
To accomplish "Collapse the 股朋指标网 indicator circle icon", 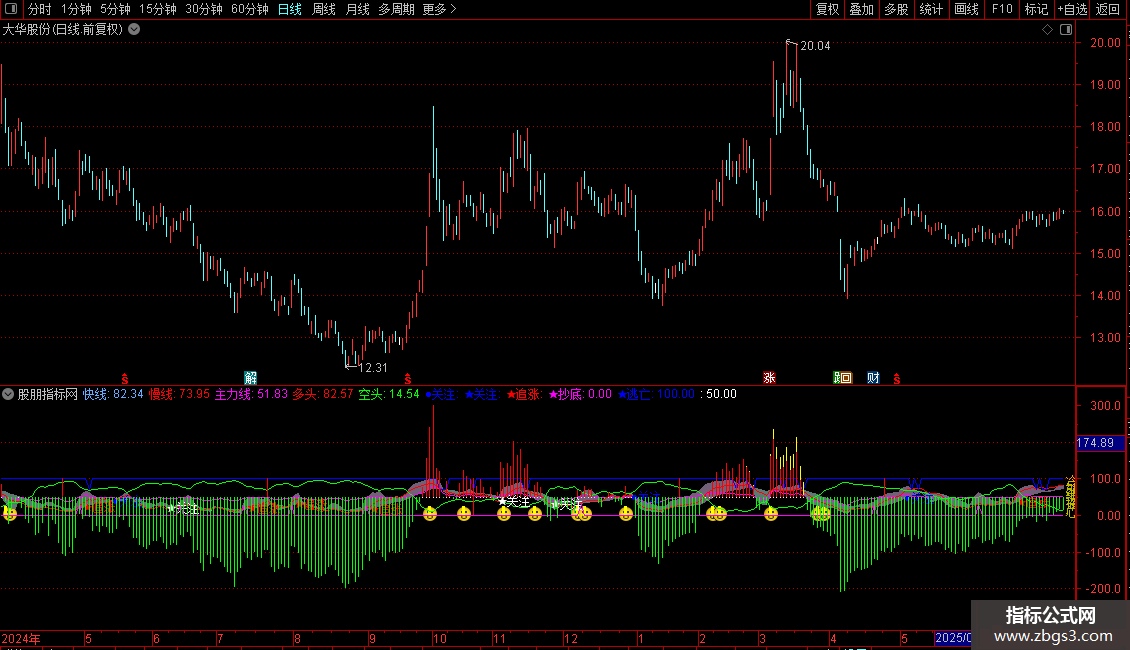I will tap(8, 394).
